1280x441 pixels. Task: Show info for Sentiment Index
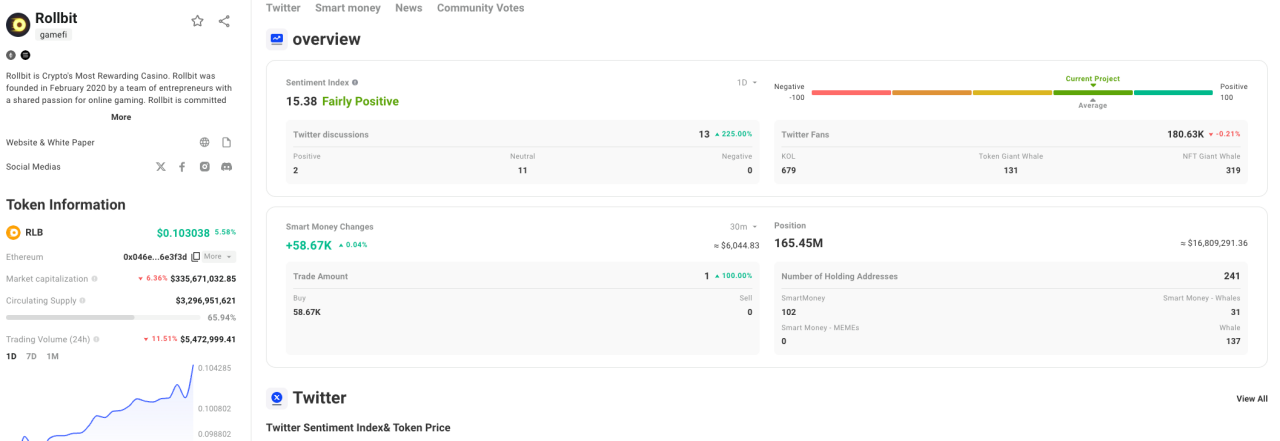(355, 83)
